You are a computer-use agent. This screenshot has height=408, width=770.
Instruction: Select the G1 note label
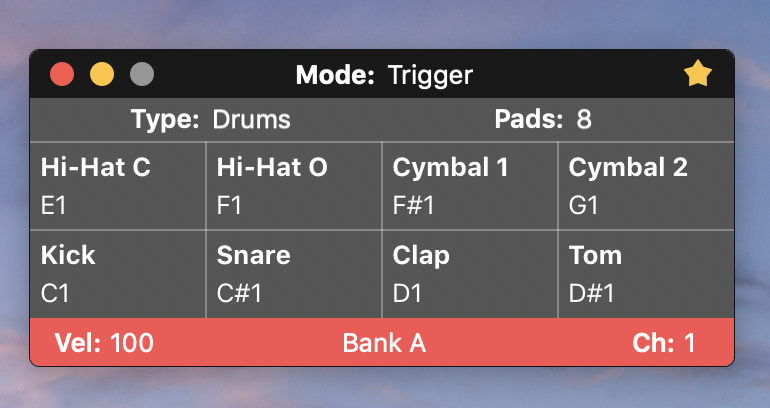tap(583, 205)
